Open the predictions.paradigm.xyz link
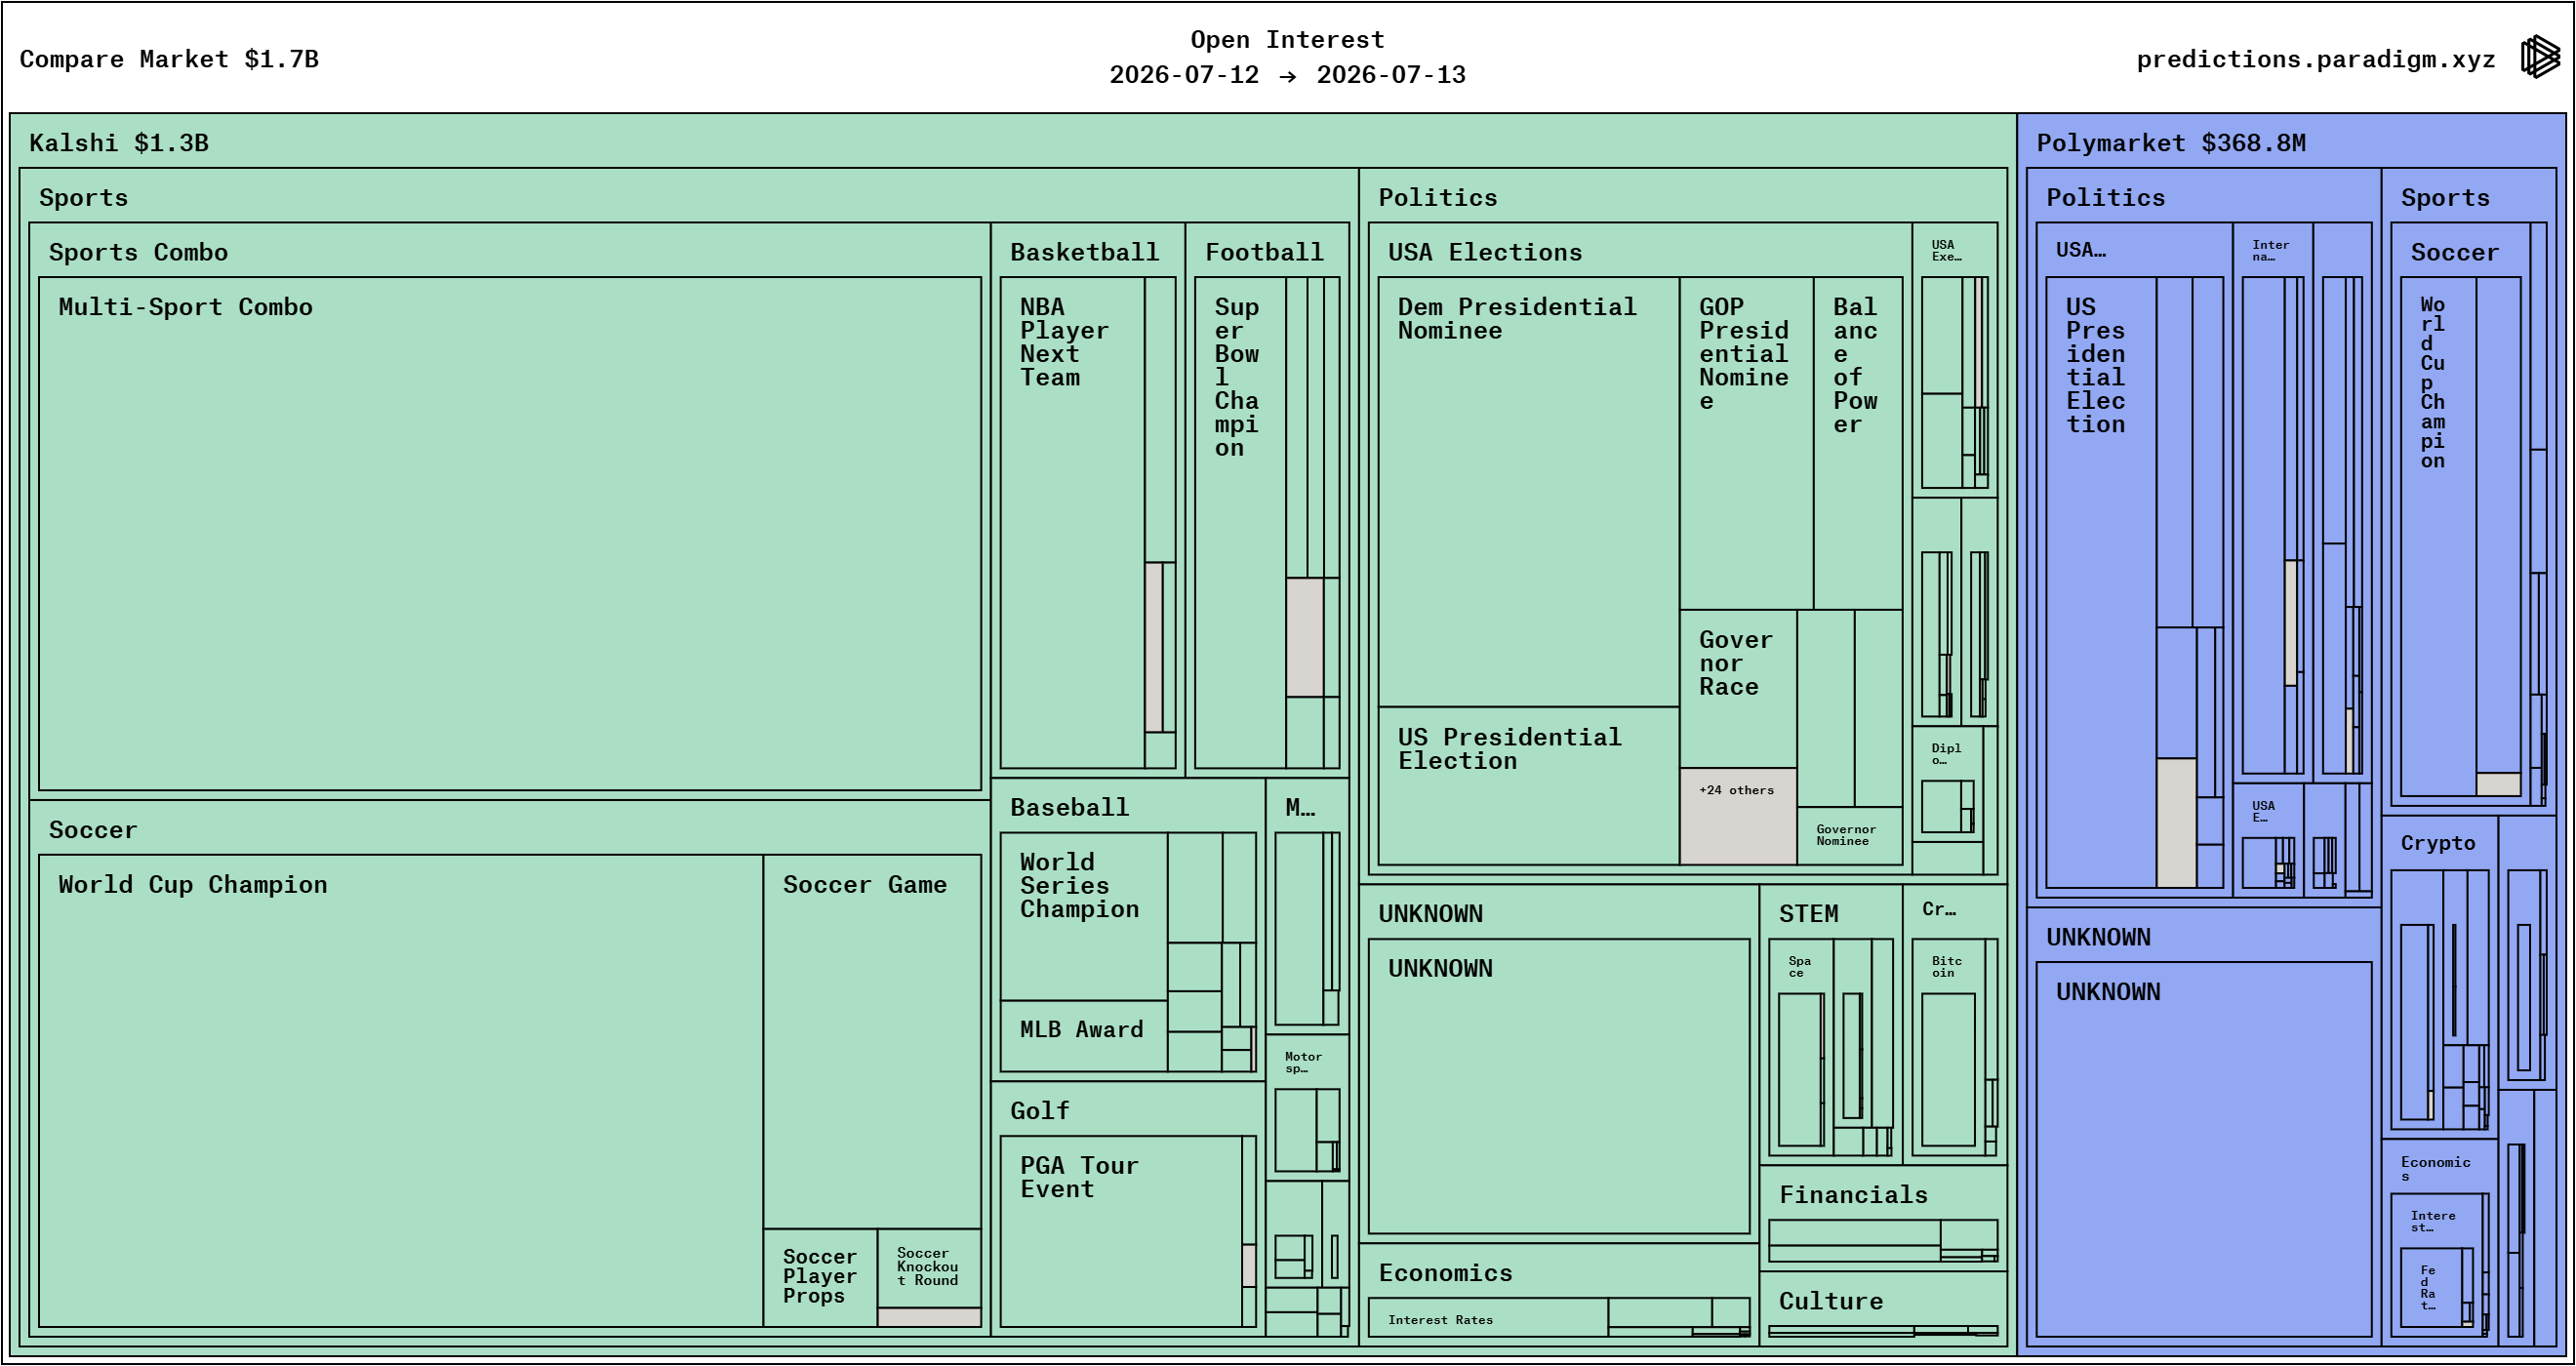Image resolution: width=2576 pixels, height=1366 pixels. click(x=2315, y=59)
